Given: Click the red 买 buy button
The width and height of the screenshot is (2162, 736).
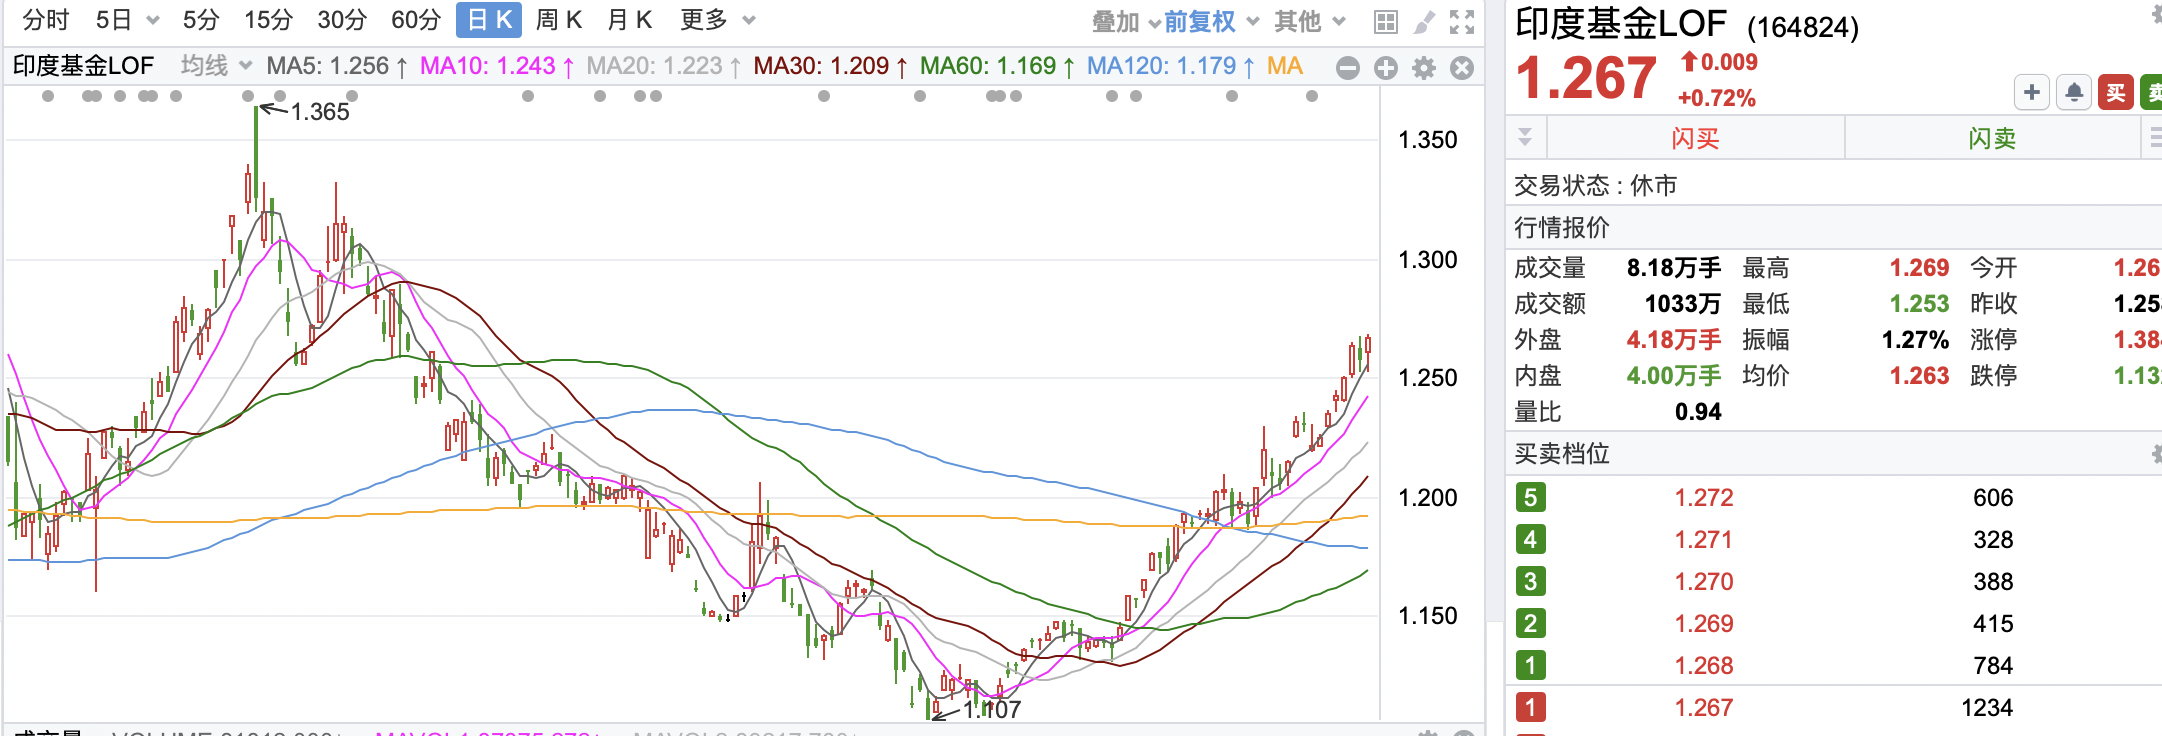Looking at the screenshot, I should (x=2116, y=93).
